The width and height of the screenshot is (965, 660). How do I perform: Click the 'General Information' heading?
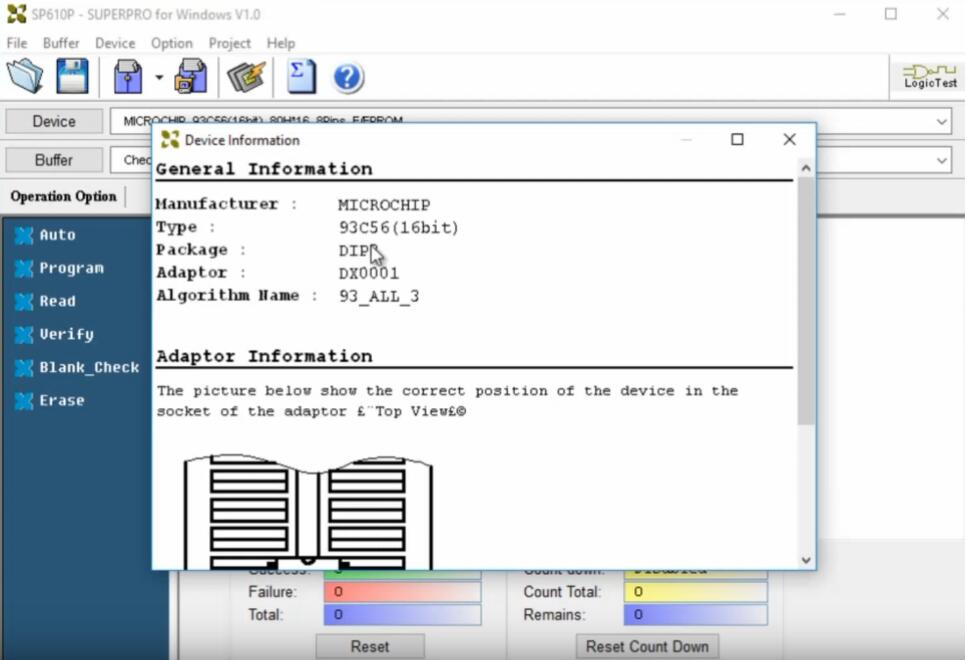pyautogui.click(x=264, y=169)
